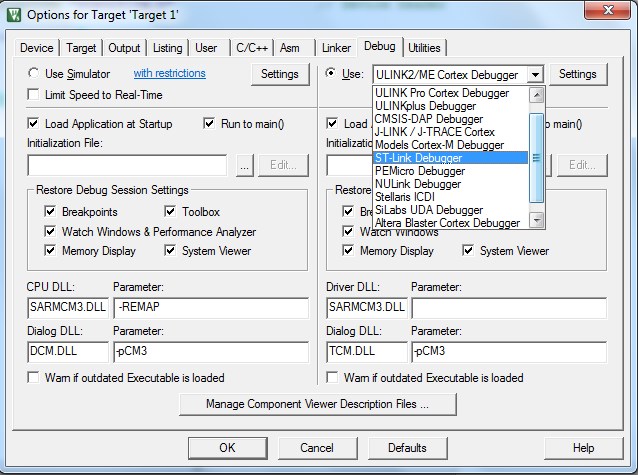
Task: Click the debugger list scrollbar thumb
Action: tap(537, 158)
